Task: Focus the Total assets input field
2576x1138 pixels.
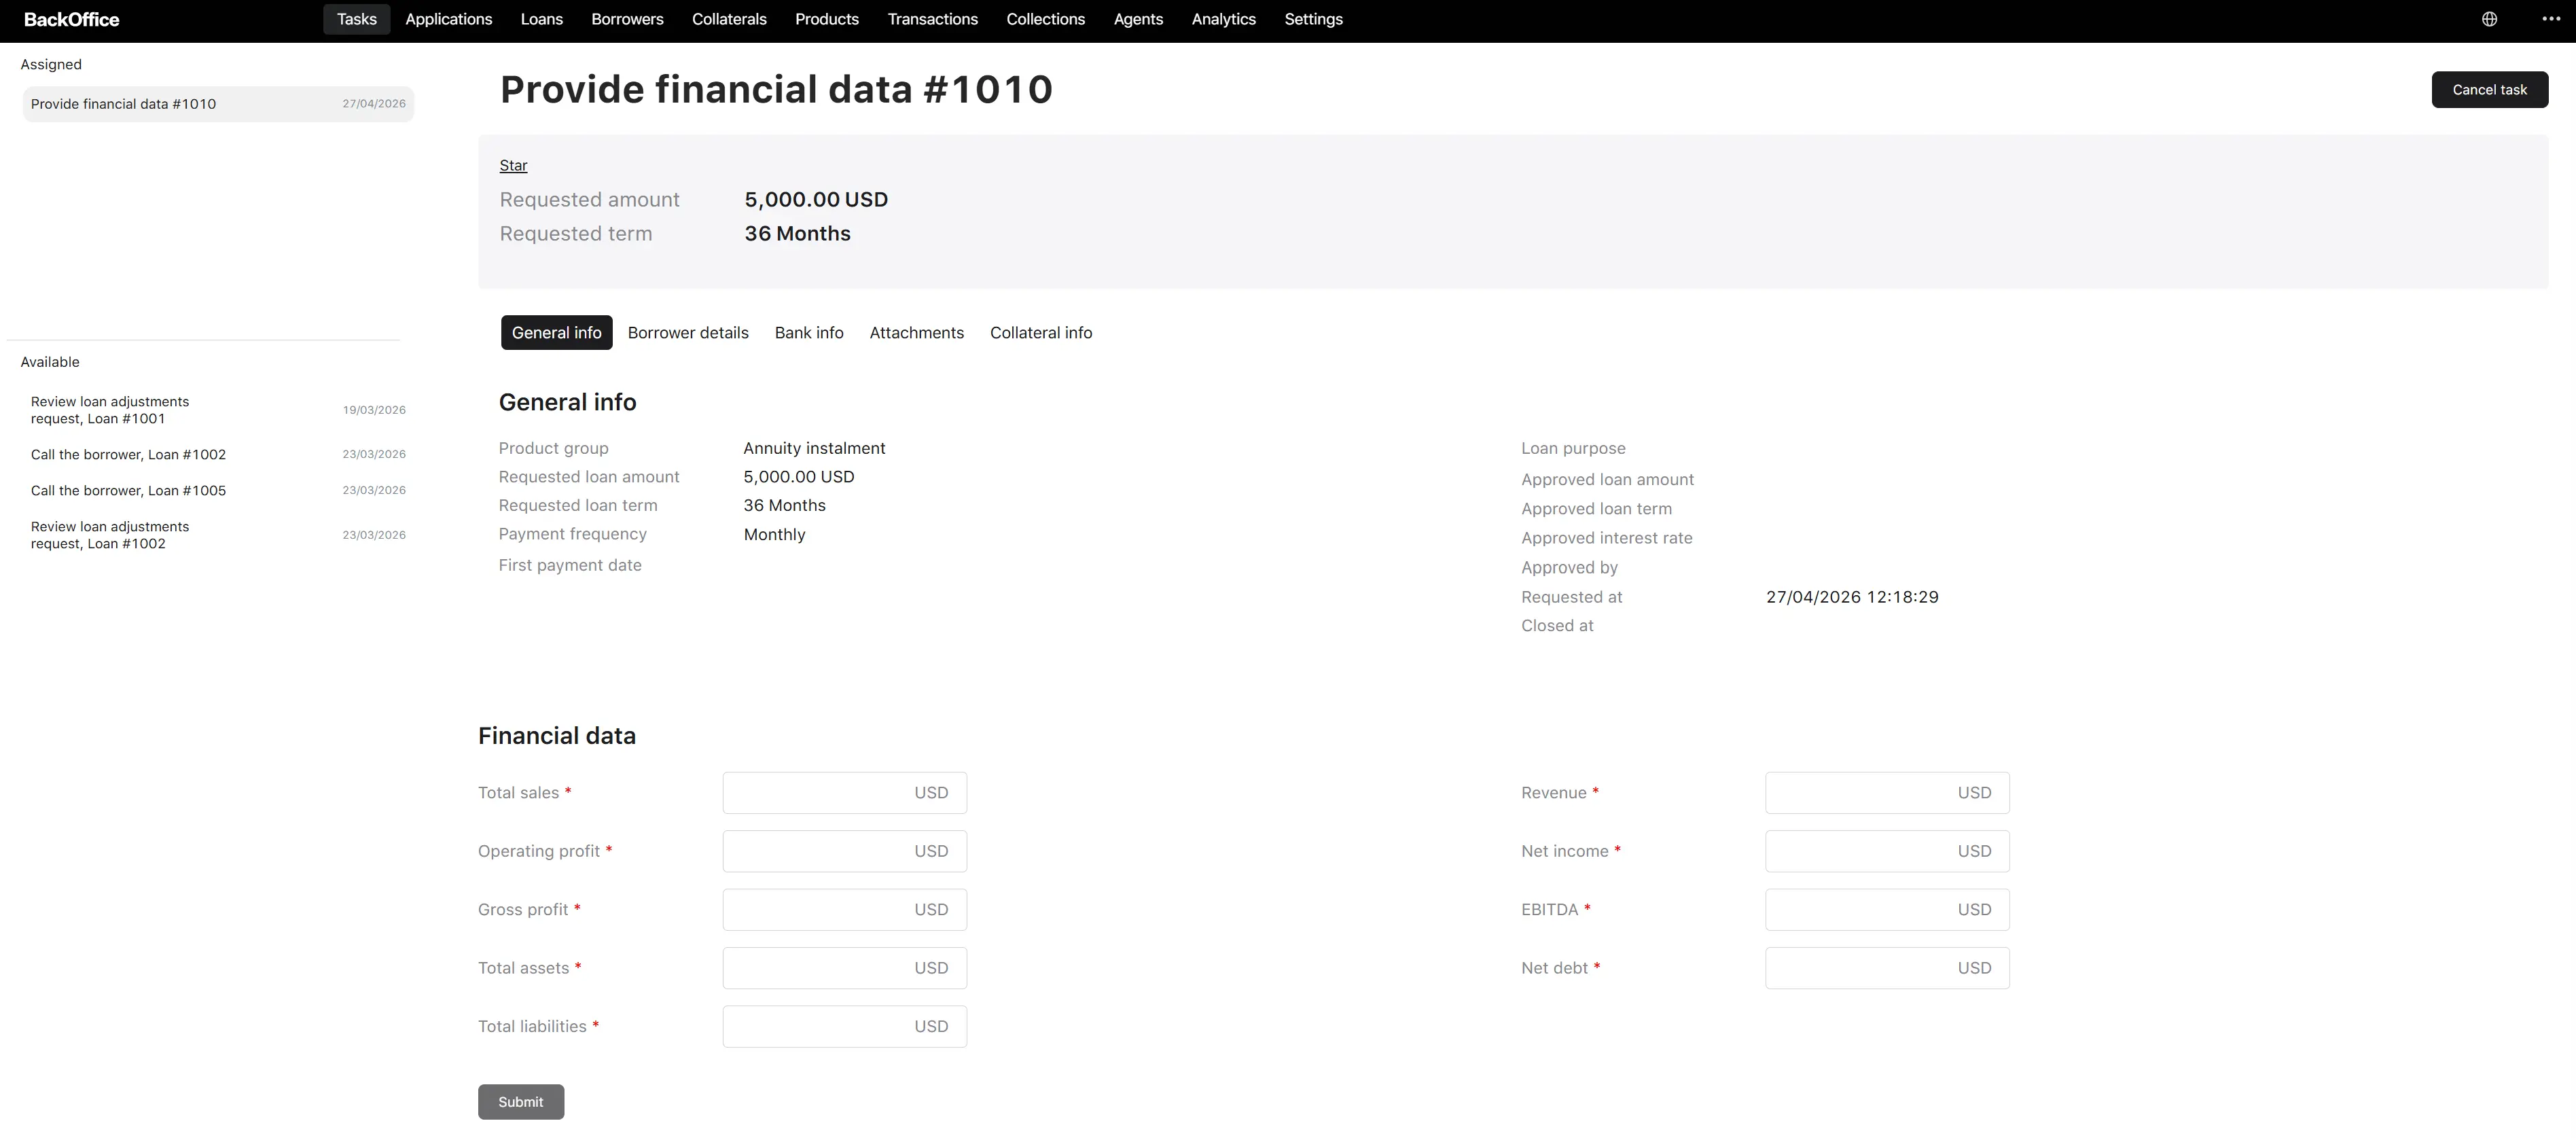Action: tap(844, 968)
